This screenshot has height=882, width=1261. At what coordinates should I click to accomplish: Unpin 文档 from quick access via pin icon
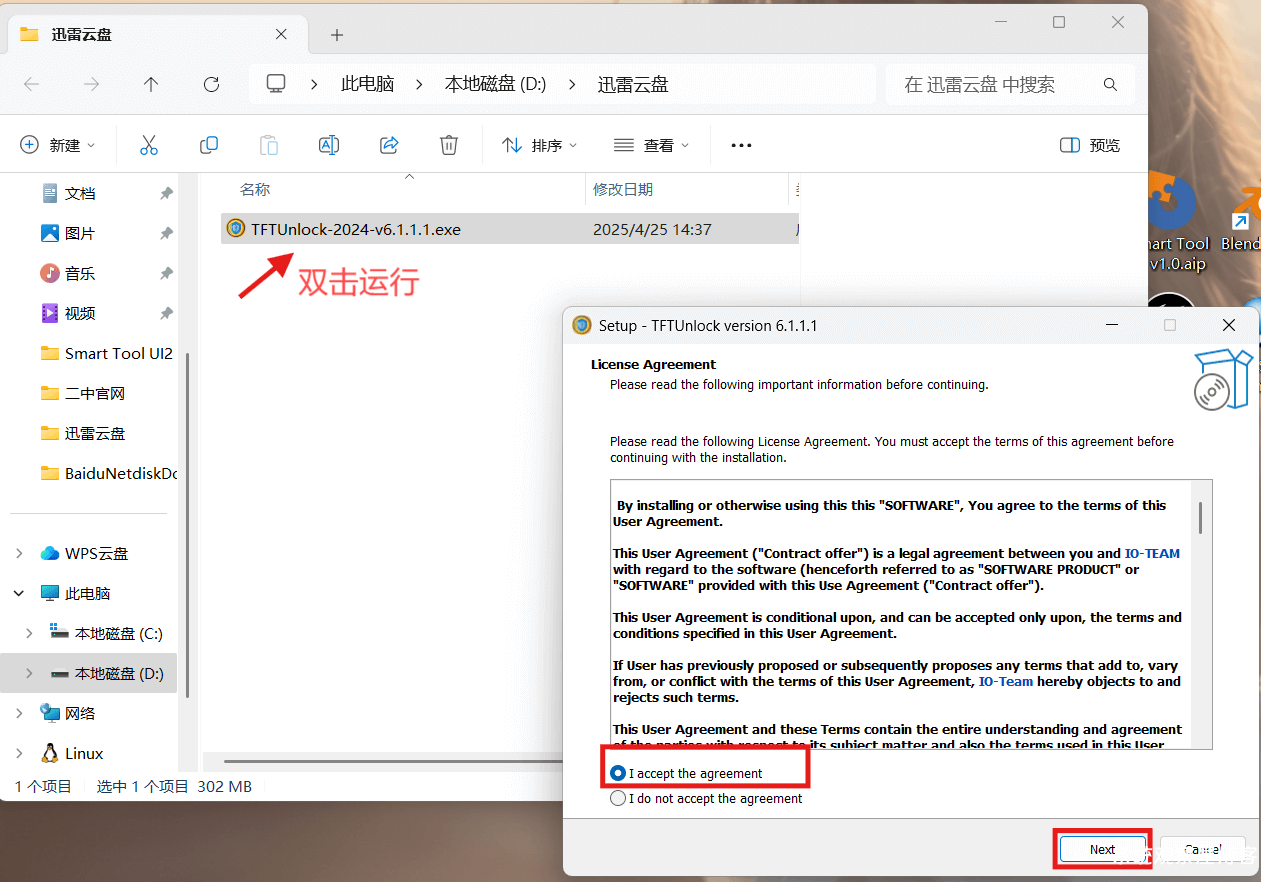166,193
